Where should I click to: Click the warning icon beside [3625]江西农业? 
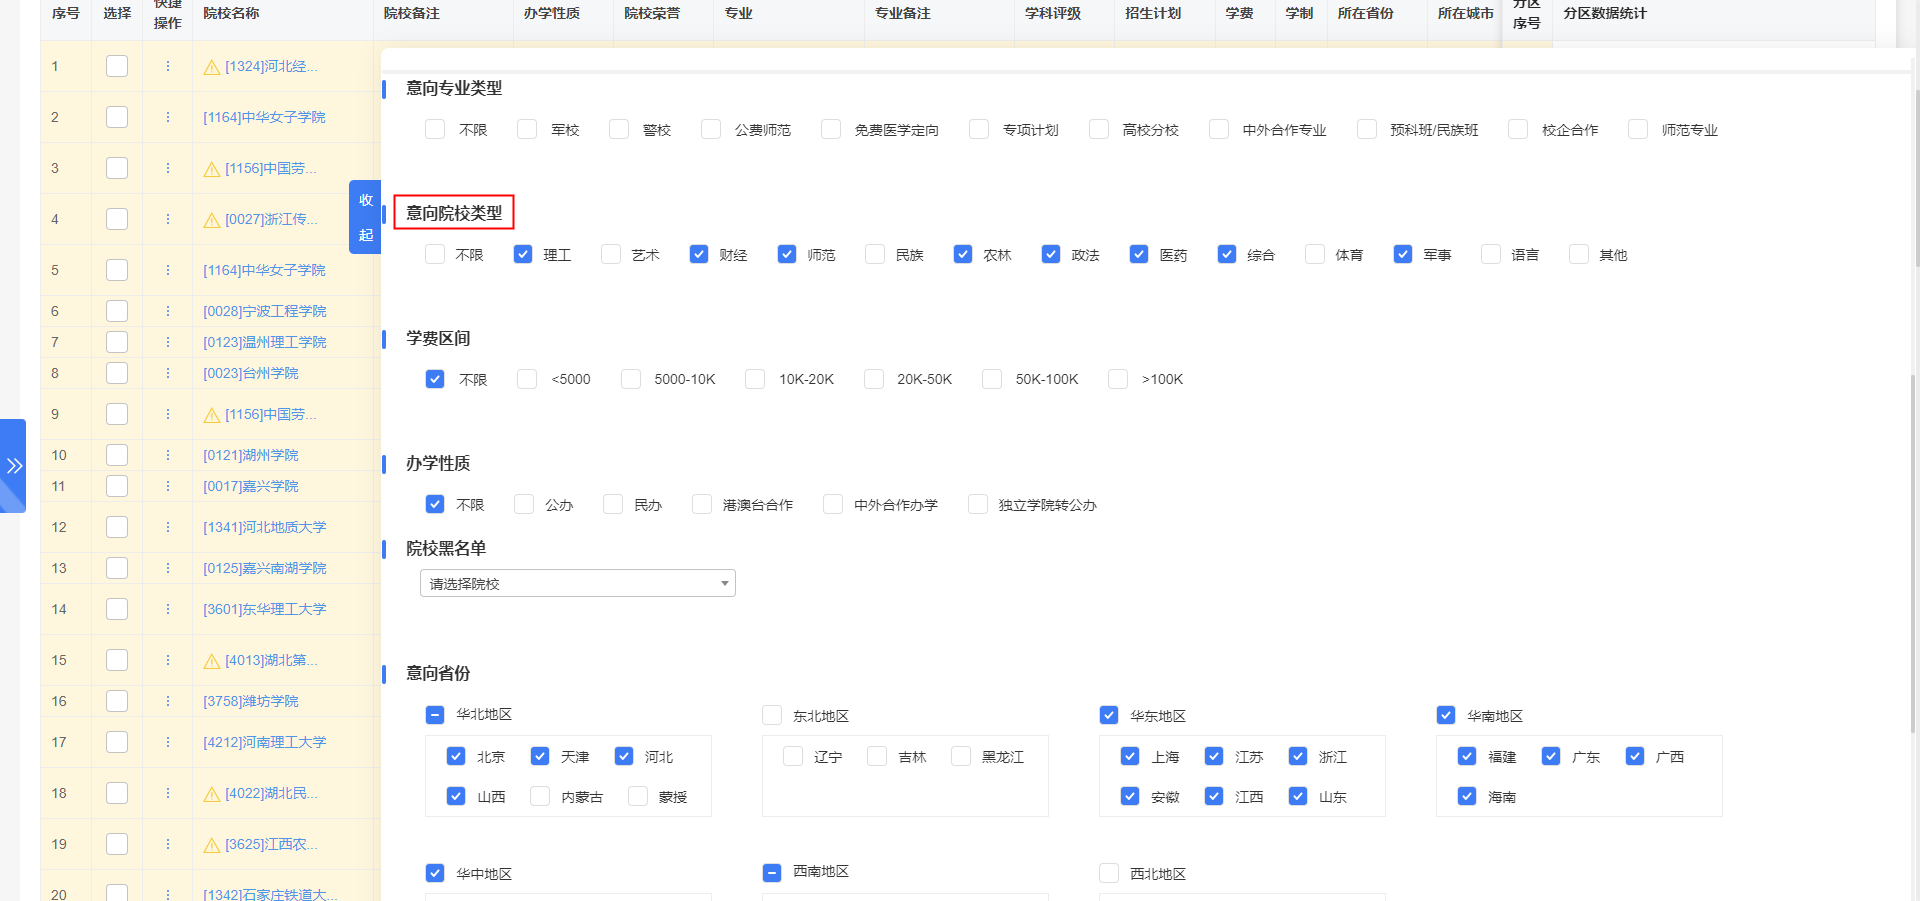click(x=211, y=844)
